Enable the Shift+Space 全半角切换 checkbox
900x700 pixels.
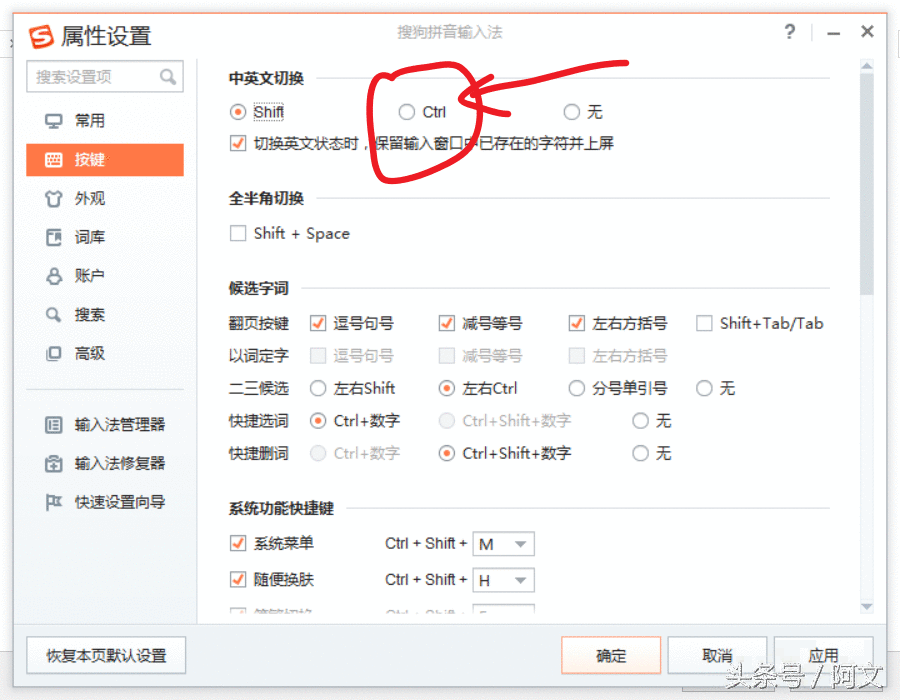(237, 233)
